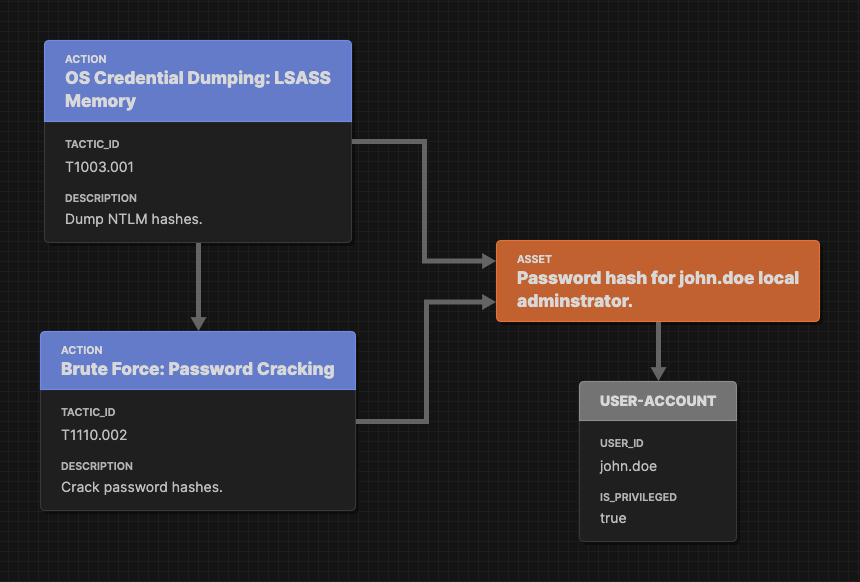This screenshot has width=860, height=582.
Task: Select the OS Credential Dumping: LSASS Memory title
Action: coord(197,89)
